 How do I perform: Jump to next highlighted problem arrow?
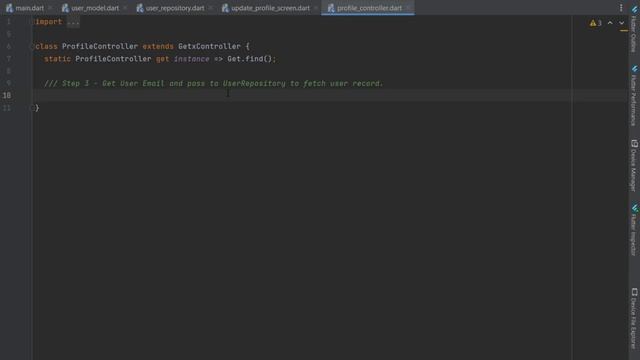(x=621, y=23)
